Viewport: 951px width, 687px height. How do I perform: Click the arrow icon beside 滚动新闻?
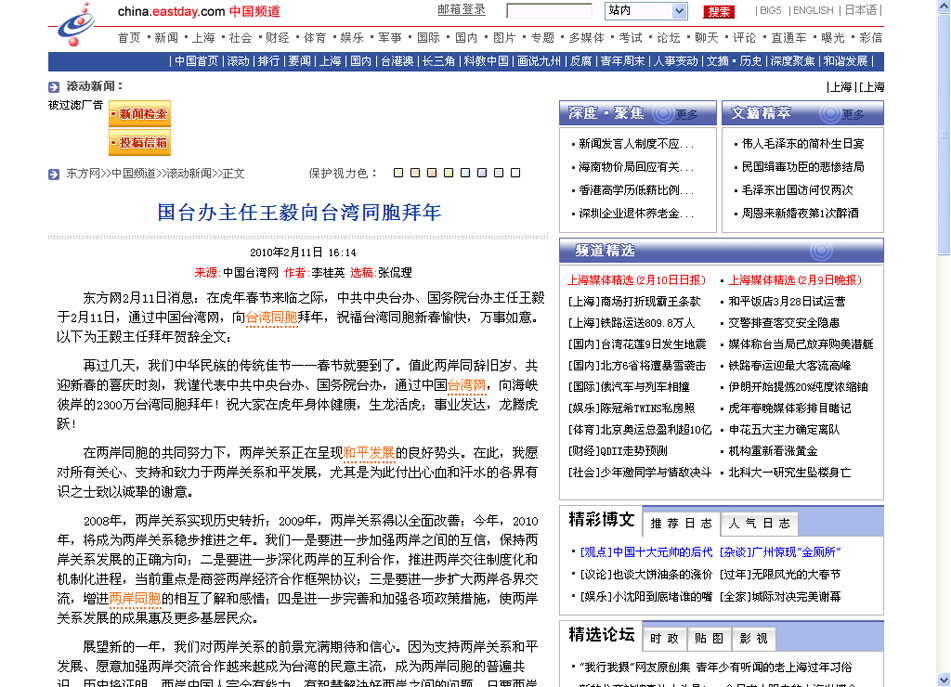pos(55,87)
